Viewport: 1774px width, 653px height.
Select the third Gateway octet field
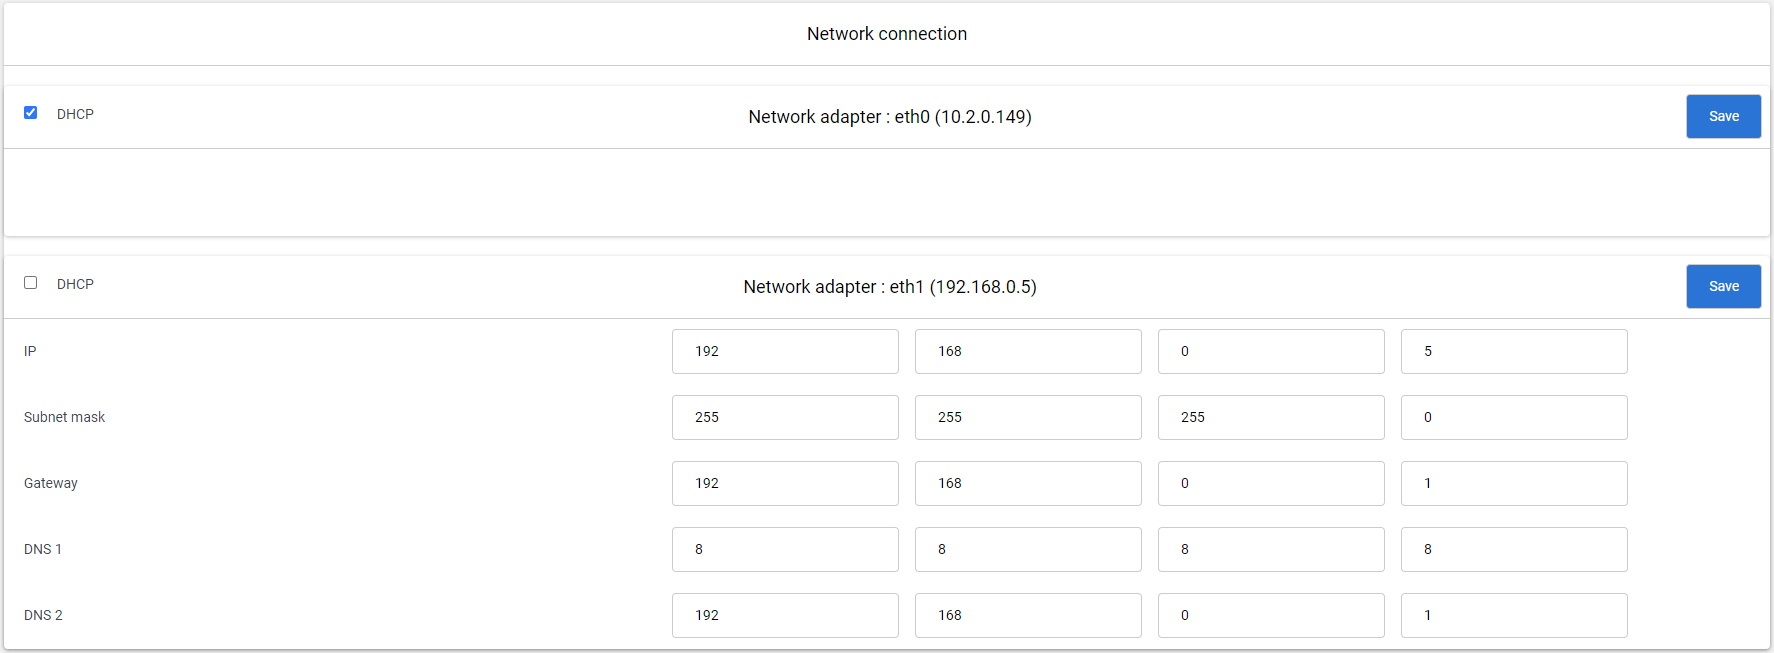pos(1271,483)
